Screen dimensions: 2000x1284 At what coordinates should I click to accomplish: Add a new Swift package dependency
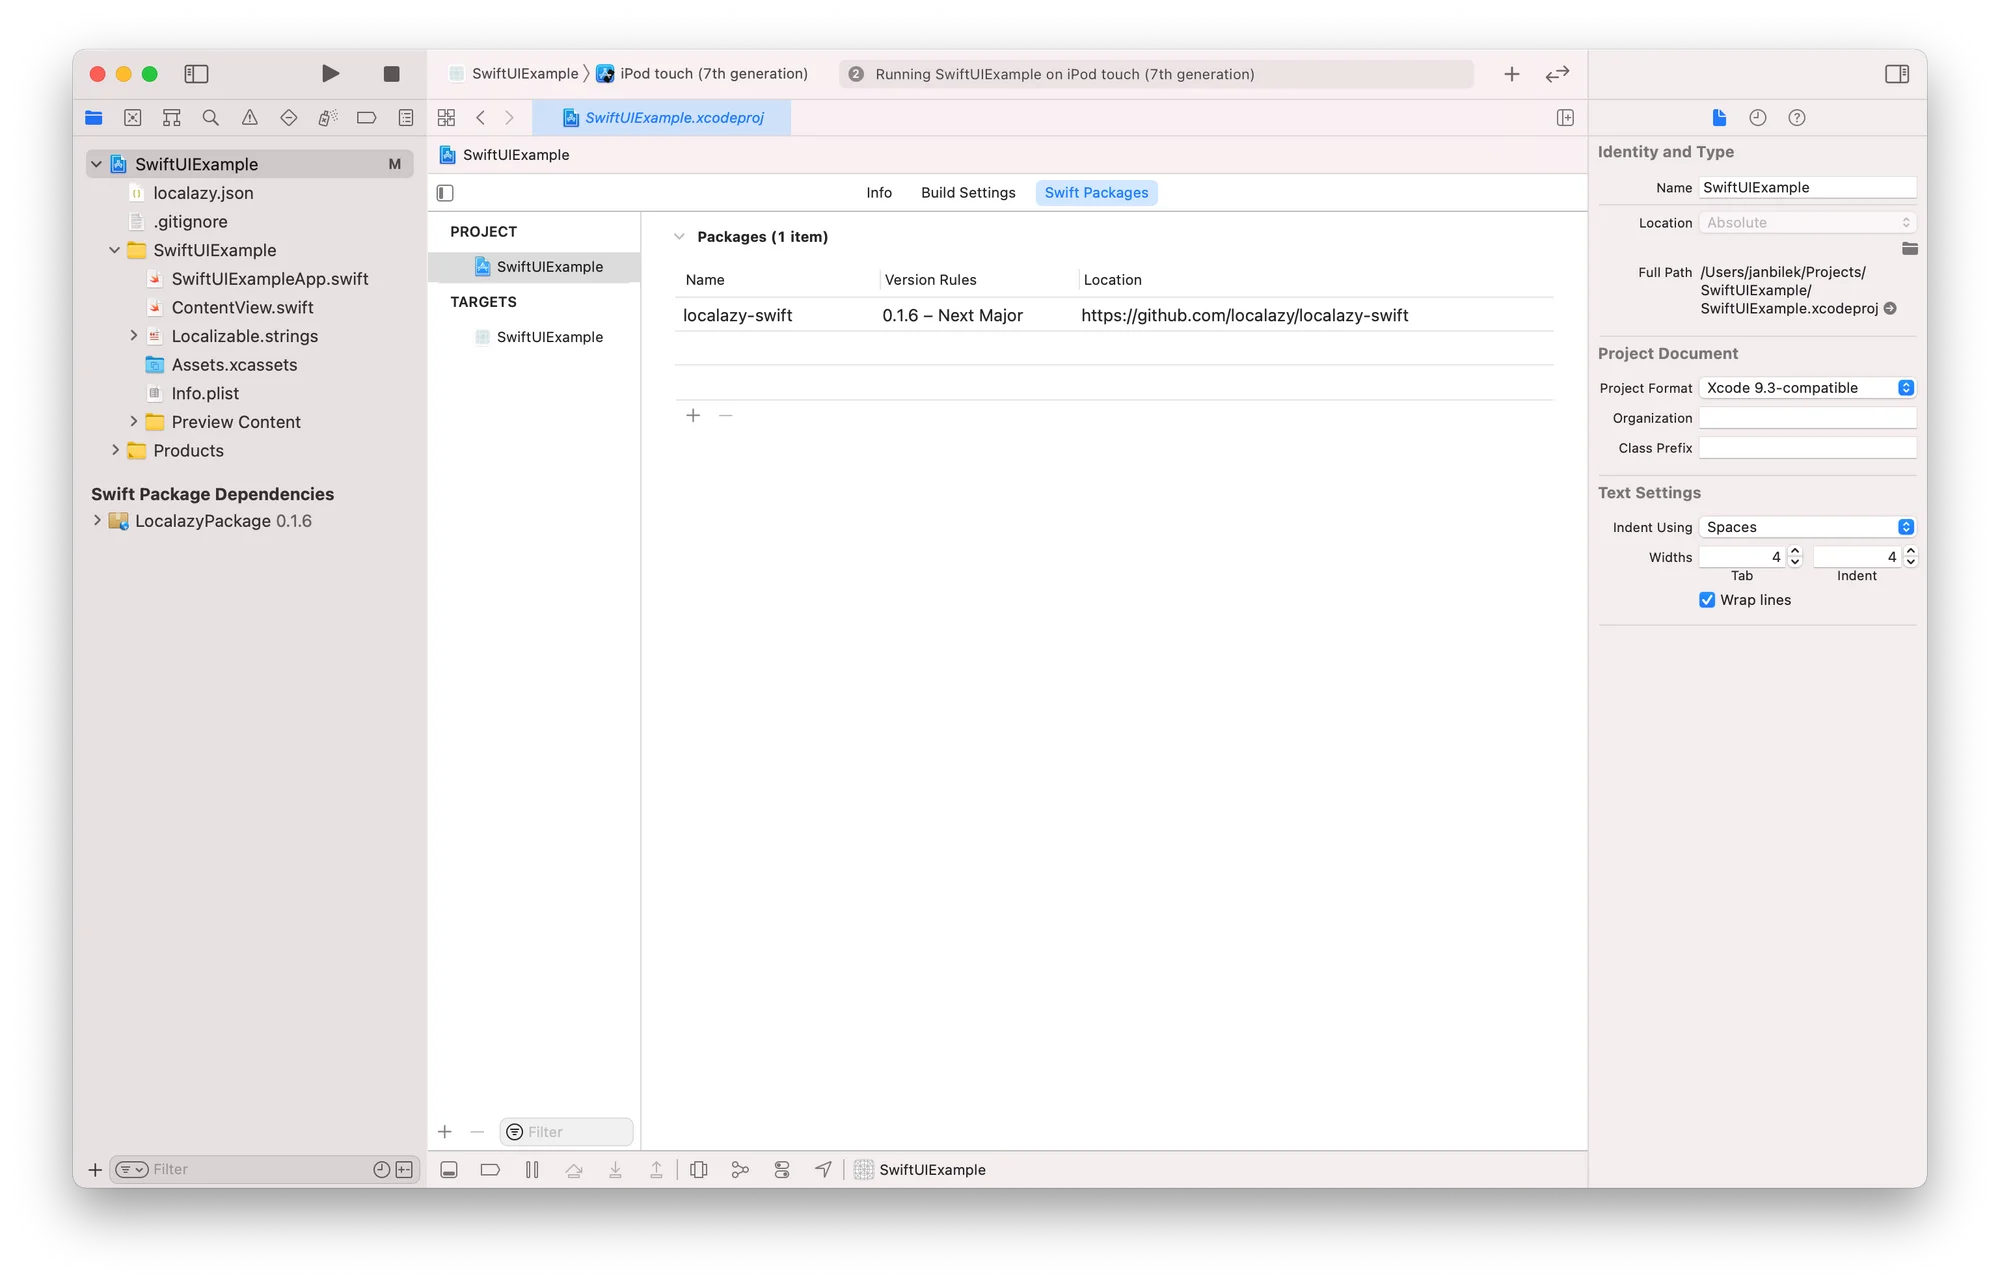click(693, 415)
